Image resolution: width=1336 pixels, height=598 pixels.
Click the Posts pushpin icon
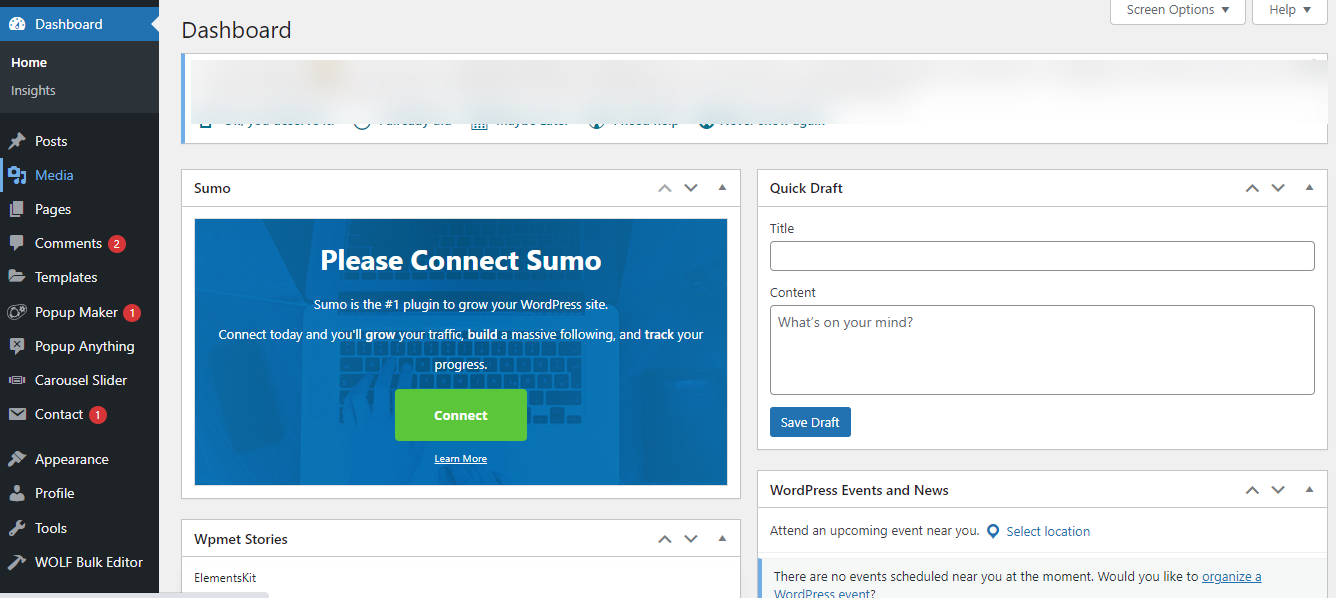click(x=17, y=141)
